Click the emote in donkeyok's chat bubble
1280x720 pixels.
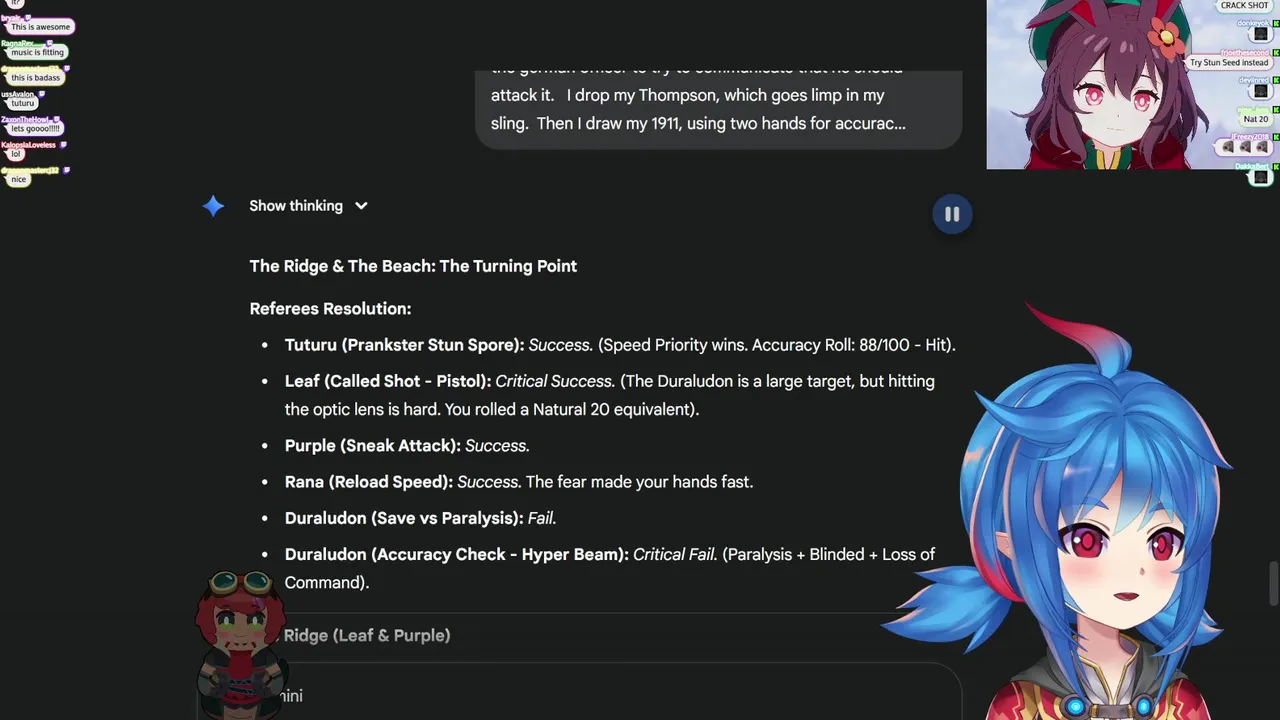[1261, 34]
